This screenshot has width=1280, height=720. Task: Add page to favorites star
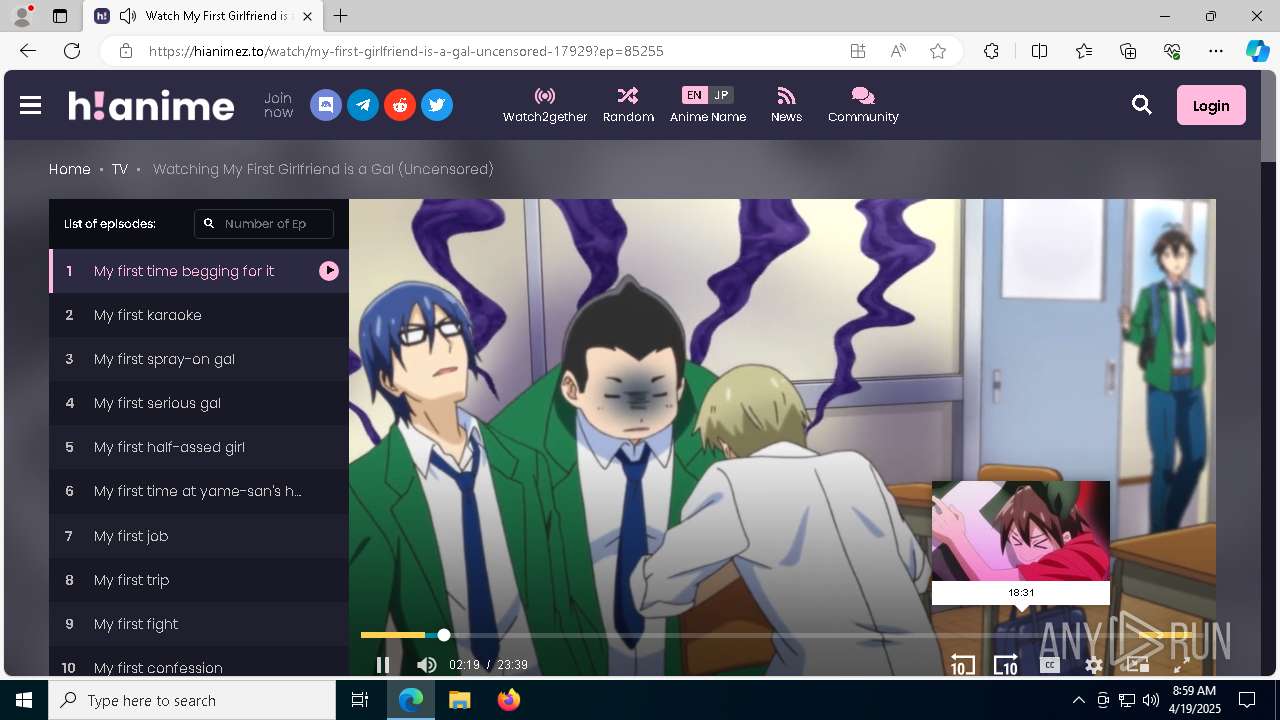pyautogui.click(x=938, y=51)
